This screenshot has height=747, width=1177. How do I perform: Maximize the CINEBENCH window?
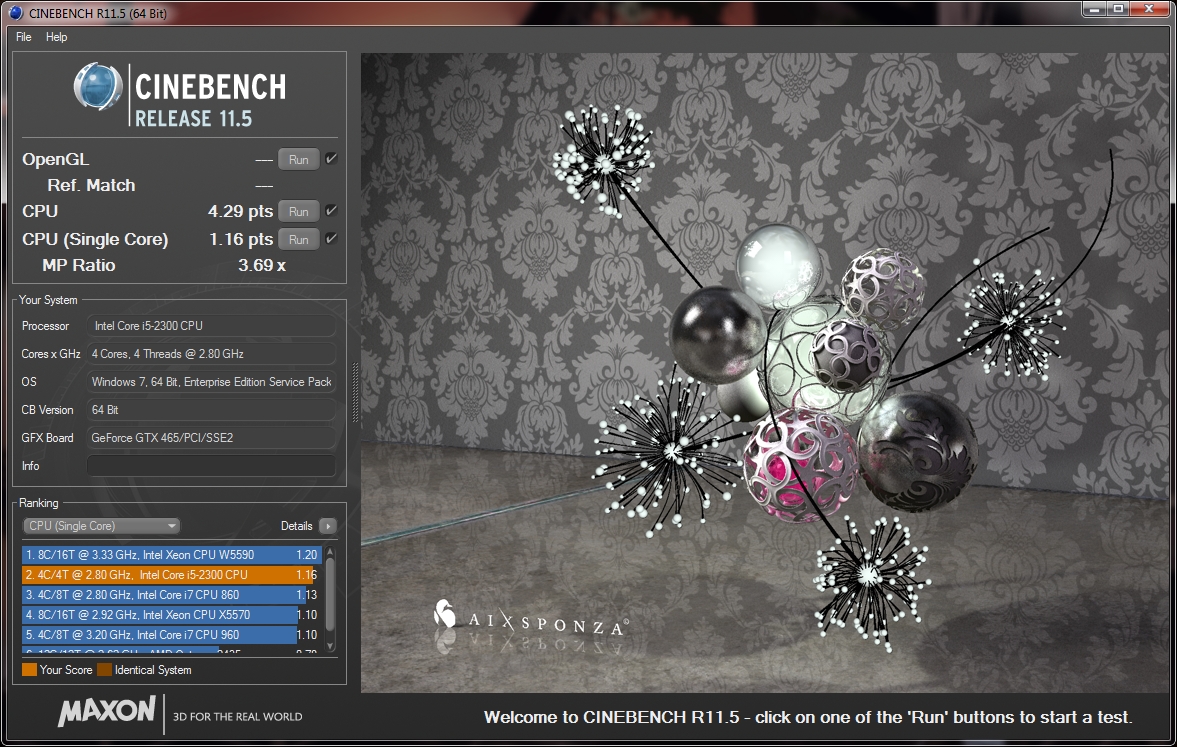click(1118, 9)
